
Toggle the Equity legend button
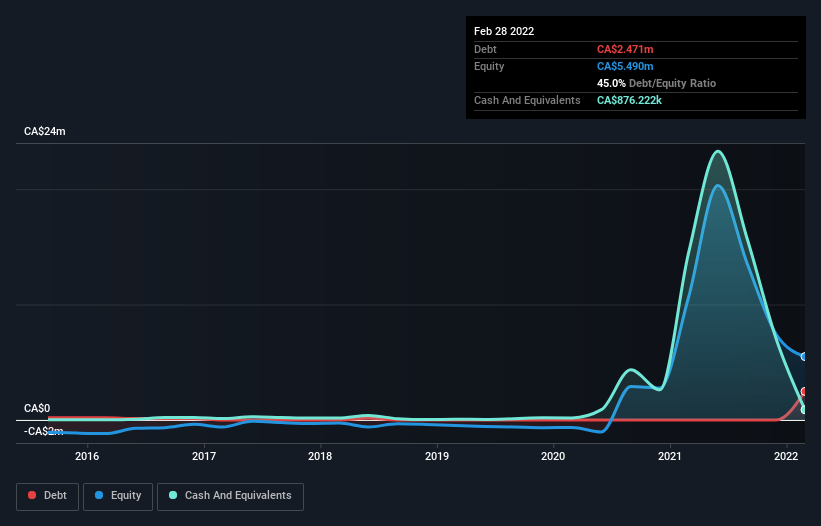point(118,496)
